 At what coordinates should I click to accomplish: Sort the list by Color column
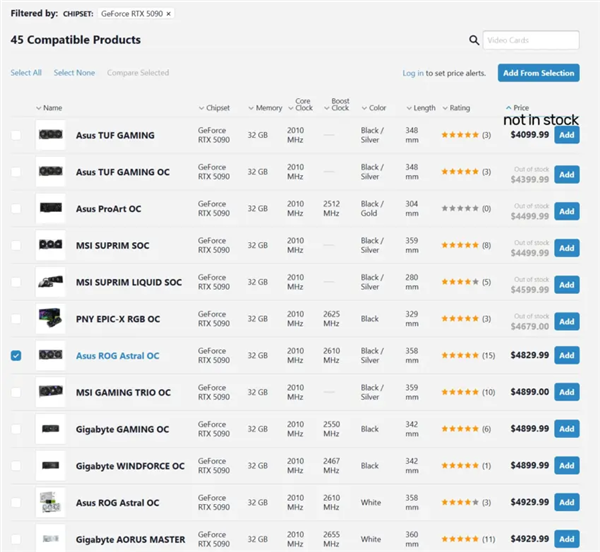point(374,108)
